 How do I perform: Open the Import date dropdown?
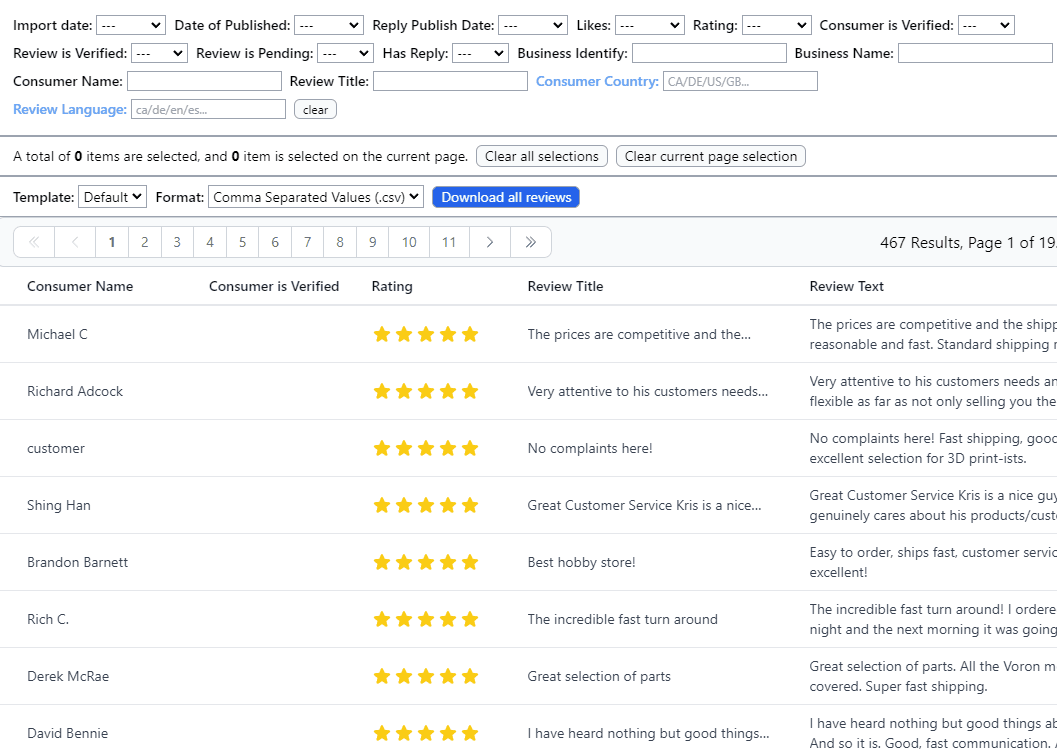coord(130,25)
